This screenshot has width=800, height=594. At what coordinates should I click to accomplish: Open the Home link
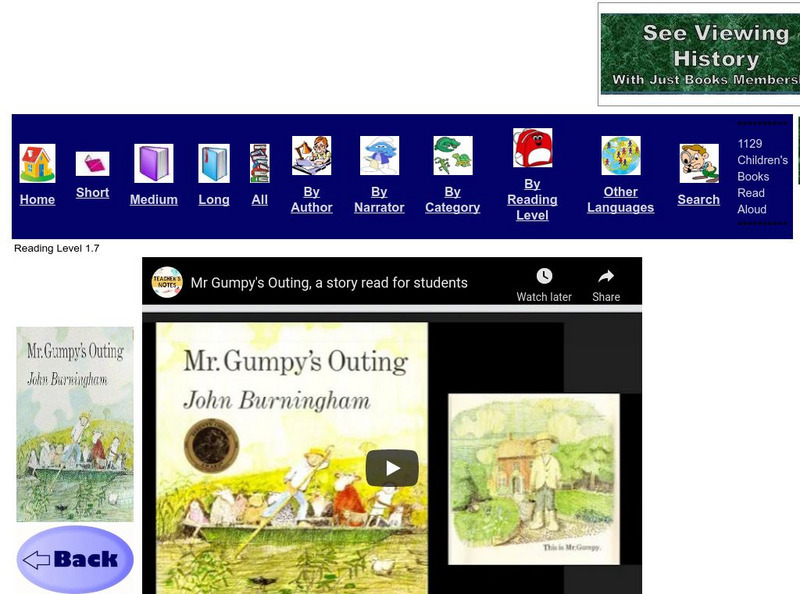37,200
